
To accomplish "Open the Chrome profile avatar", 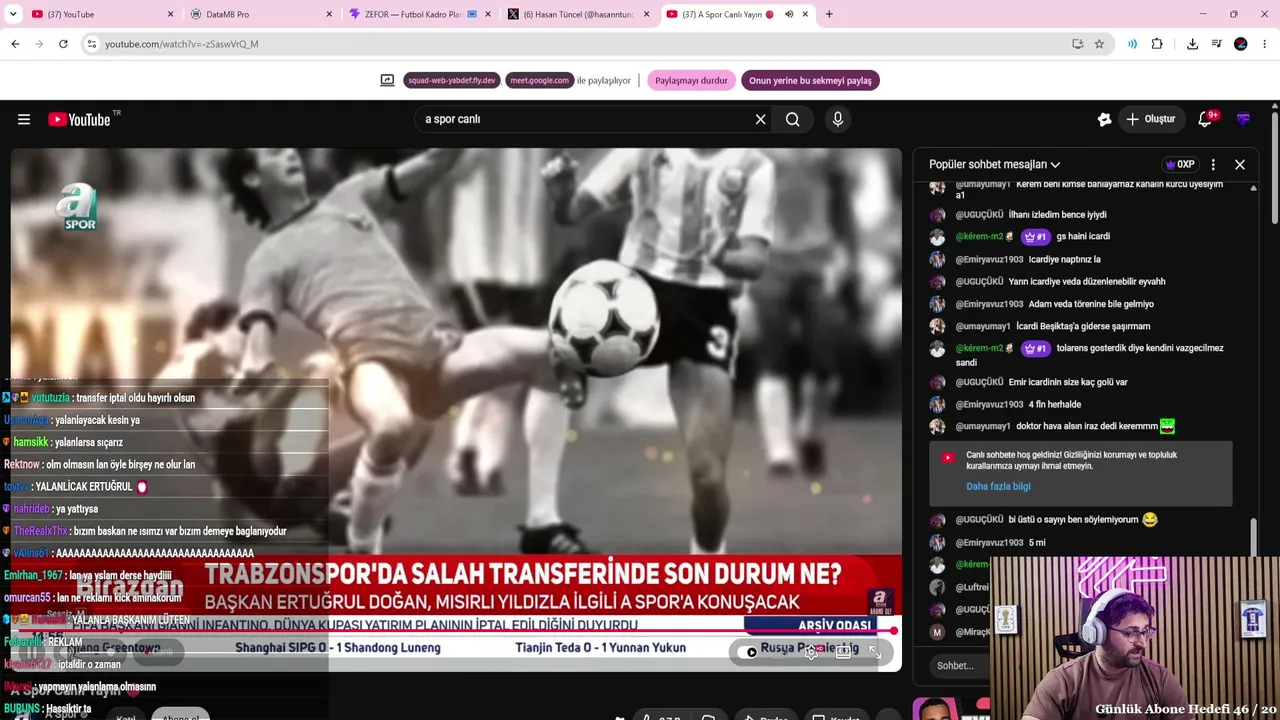I will pos(1241,44).
